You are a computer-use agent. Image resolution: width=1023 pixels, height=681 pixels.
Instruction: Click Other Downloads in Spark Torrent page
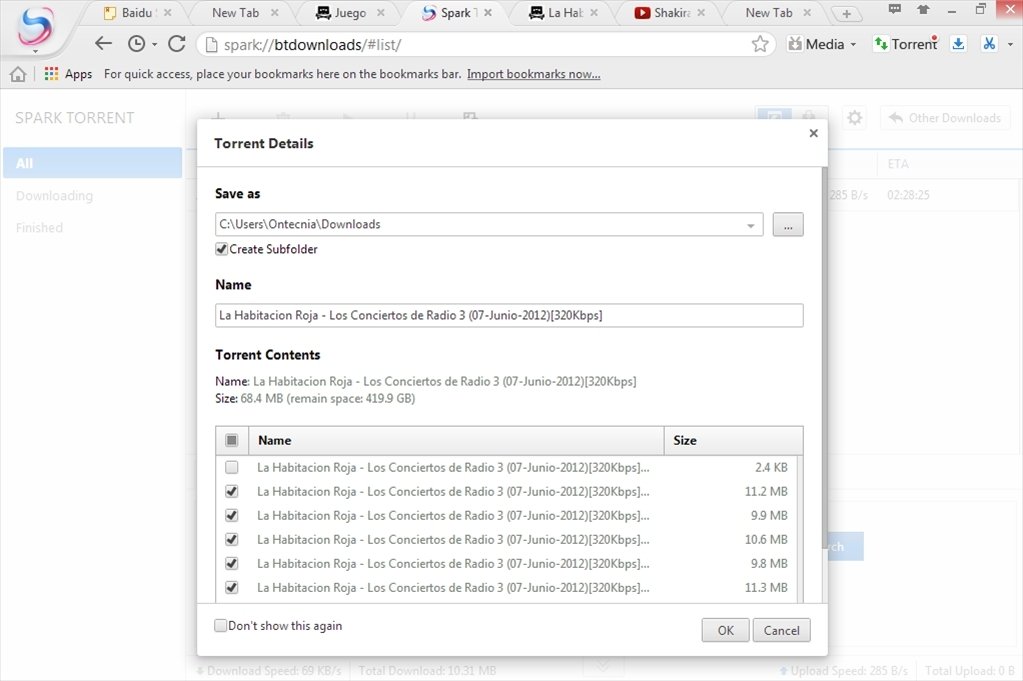pyautogui.click(x=945, y=118)
